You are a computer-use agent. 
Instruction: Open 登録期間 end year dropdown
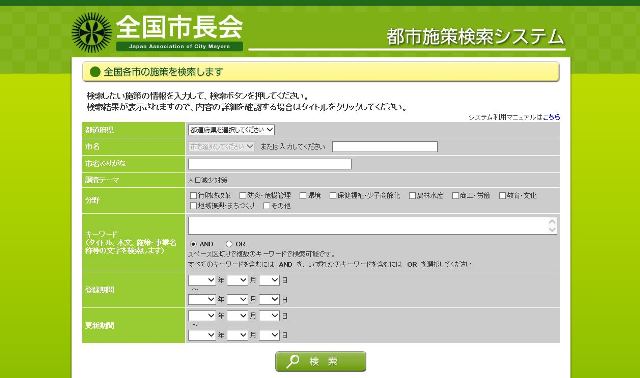coord(202,299)
